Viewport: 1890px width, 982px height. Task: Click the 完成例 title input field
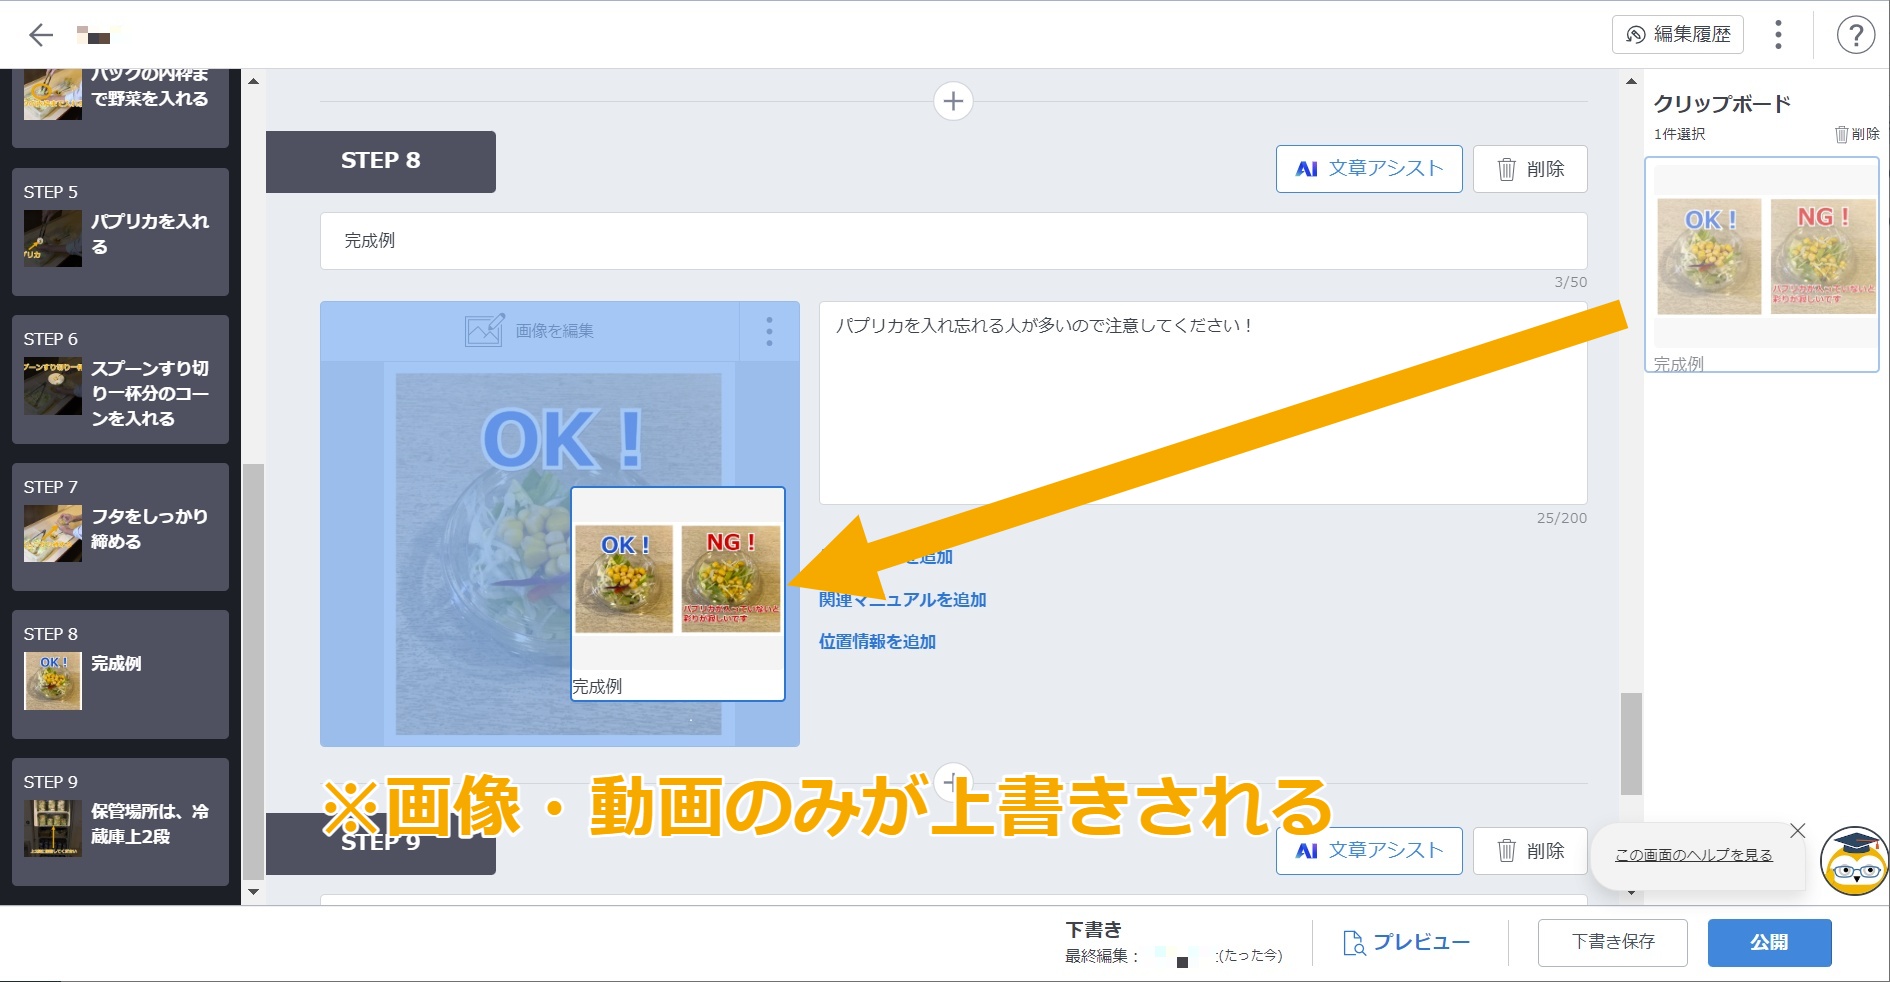(x=952, y=241)
